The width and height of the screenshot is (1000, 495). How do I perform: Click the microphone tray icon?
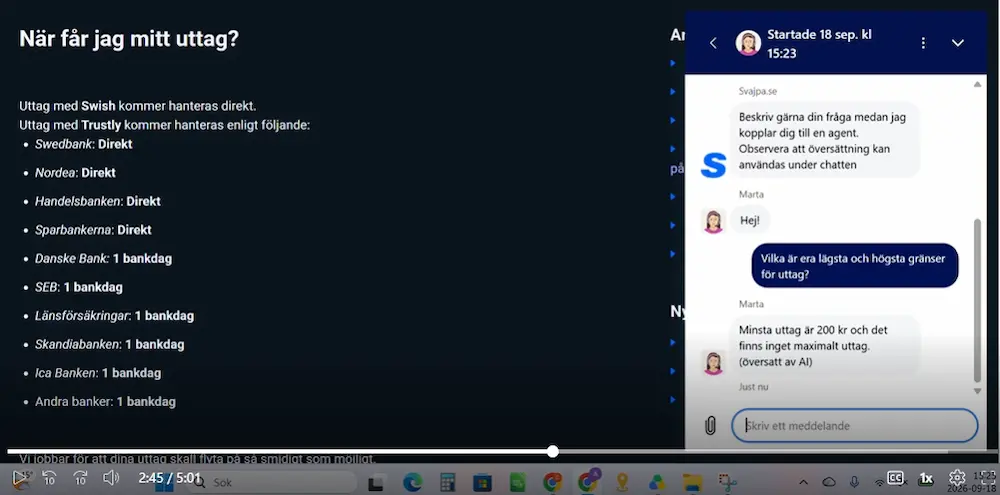855,482
